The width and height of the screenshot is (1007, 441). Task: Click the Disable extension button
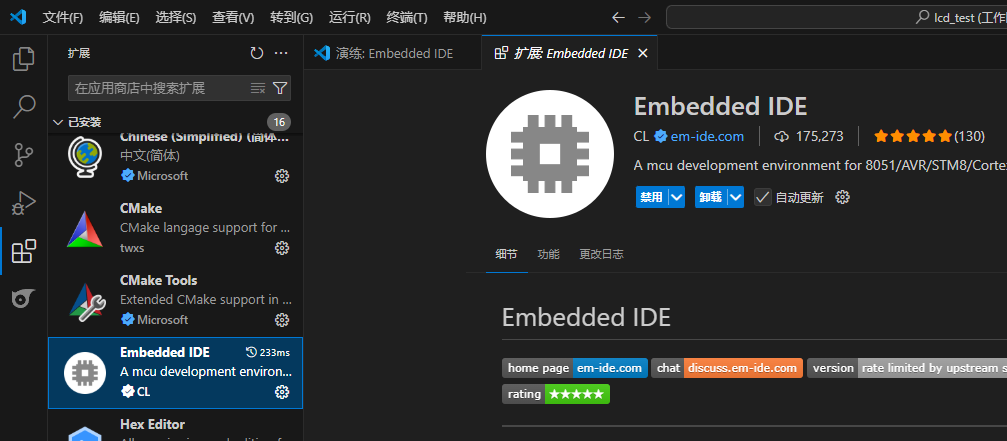(x=652, y=197)
